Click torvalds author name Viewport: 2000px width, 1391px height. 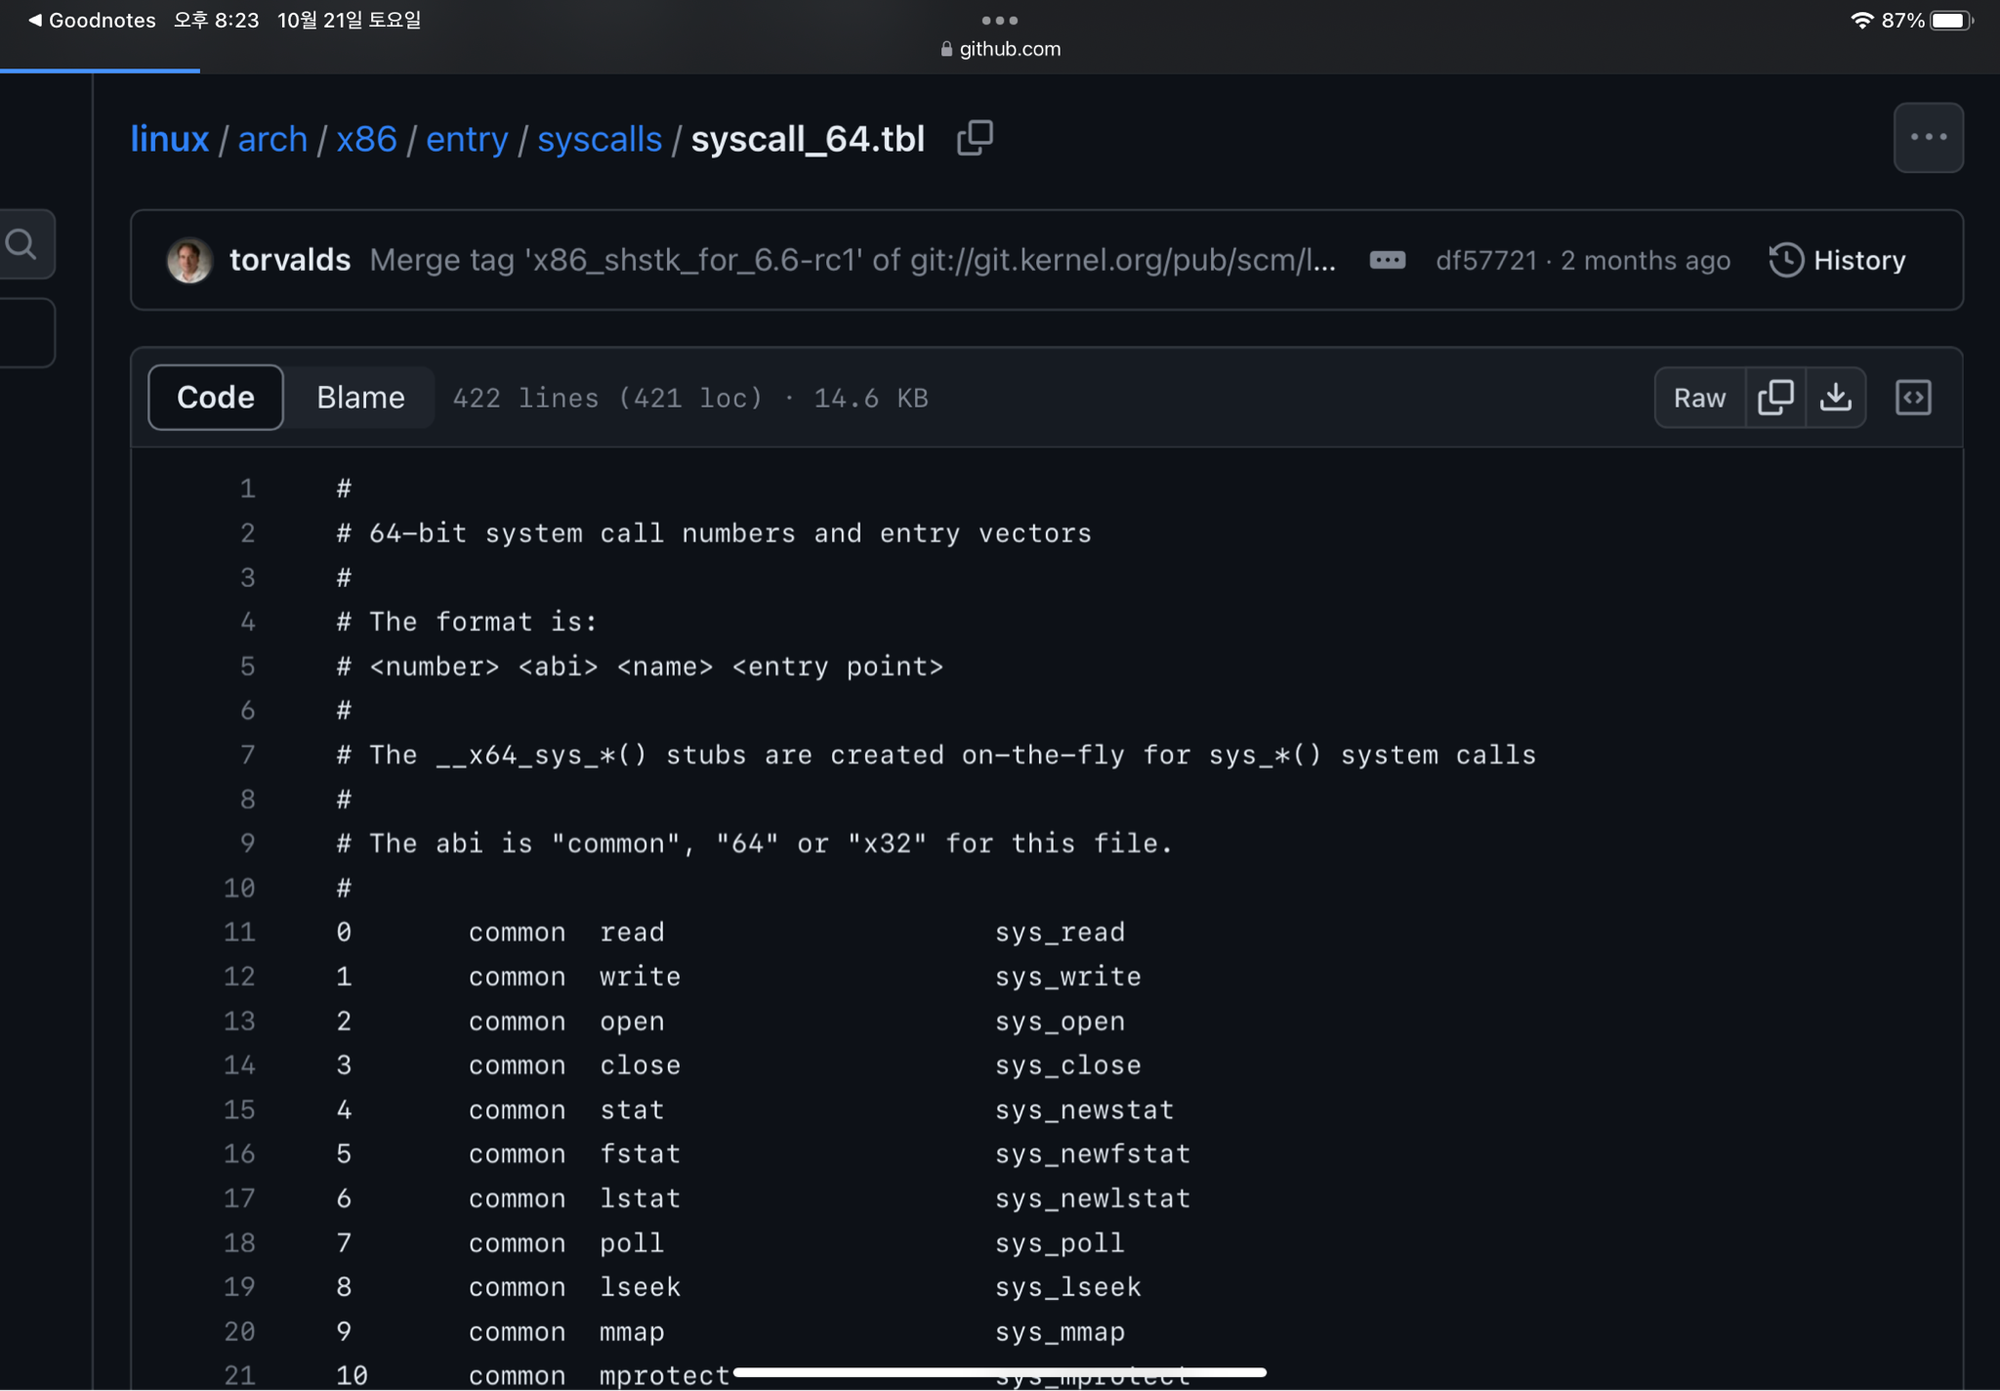pyautogui.click(x=290, y=260)
